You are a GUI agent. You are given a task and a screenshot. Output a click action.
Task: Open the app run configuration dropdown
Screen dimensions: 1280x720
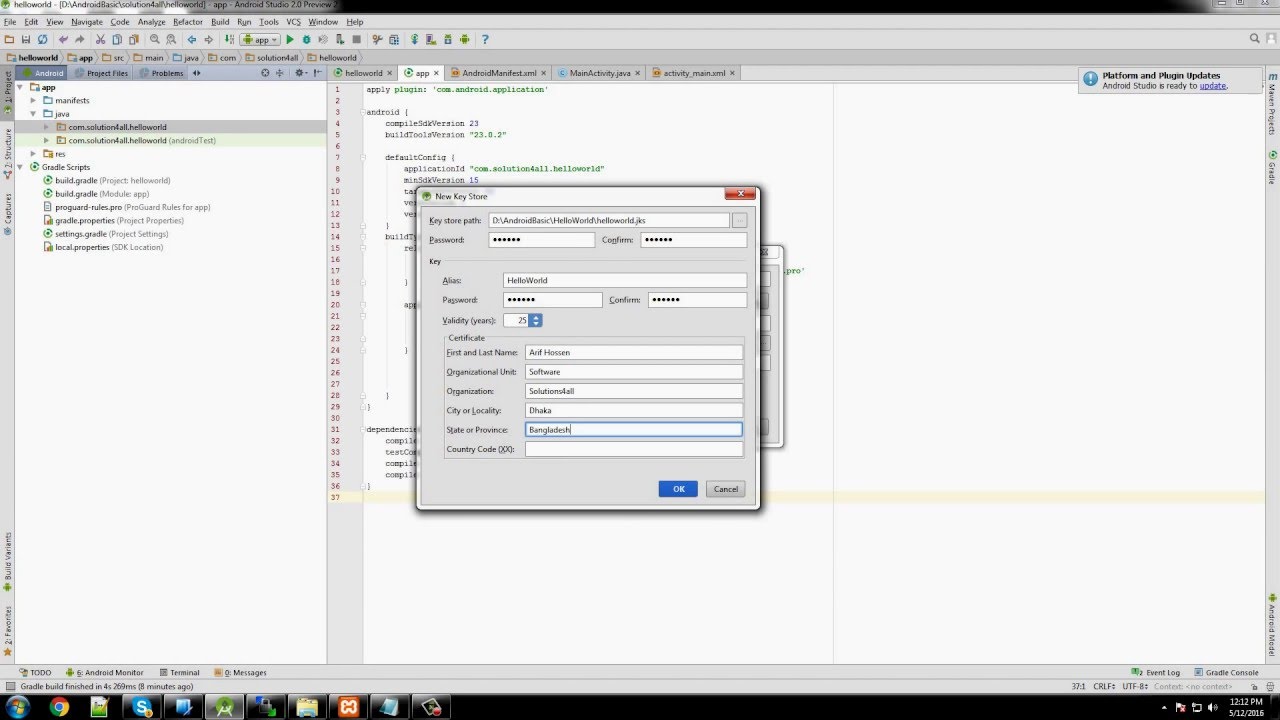coord(261,39)
